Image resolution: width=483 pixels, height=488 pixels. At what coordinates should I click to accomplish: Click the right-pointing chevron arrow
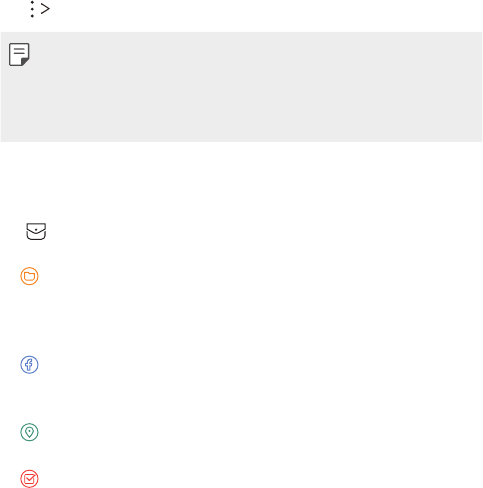point(45,9)
